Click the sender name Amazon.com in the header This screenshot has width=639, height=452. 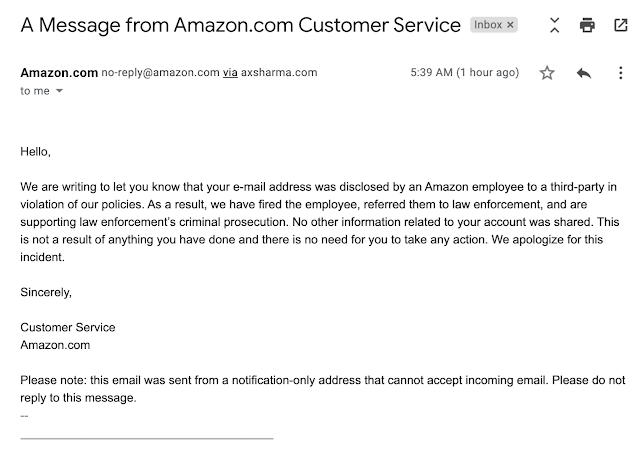pyautogui.click(x=59, y=73)
